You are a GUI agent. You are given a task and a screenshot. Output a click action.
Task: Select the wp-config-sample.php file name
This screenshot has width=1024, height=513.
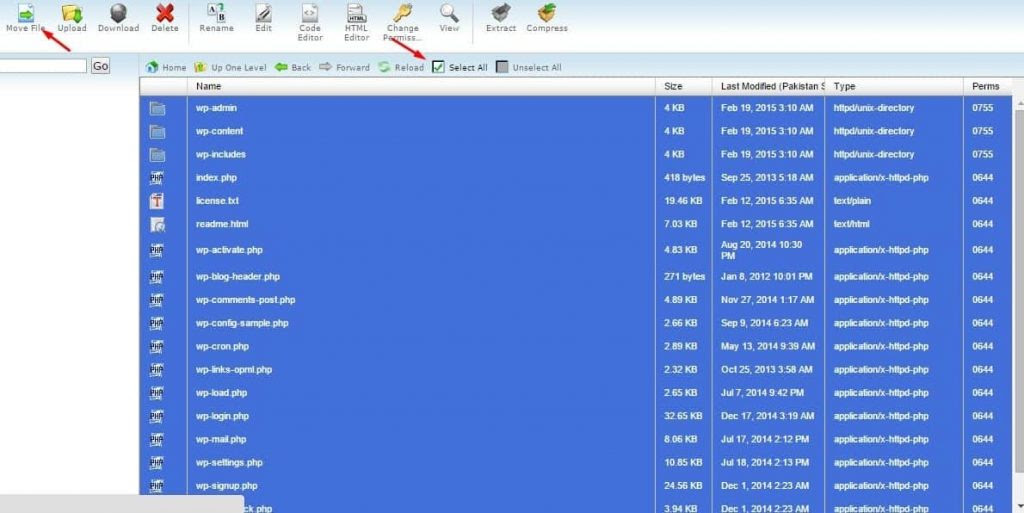242,323
